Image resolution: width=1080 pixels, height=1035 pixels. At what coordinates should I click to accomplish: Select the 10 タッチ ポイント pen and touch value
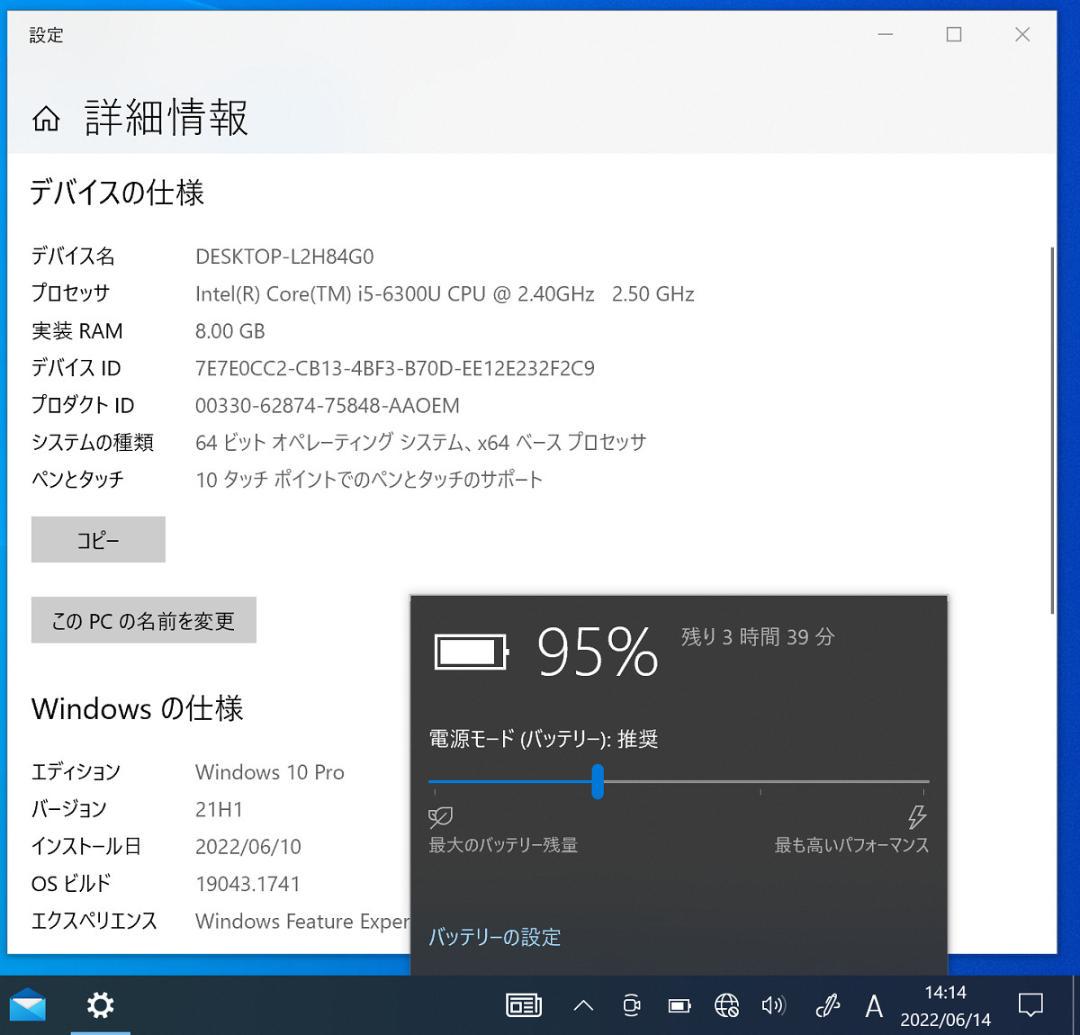pos(369,479)
